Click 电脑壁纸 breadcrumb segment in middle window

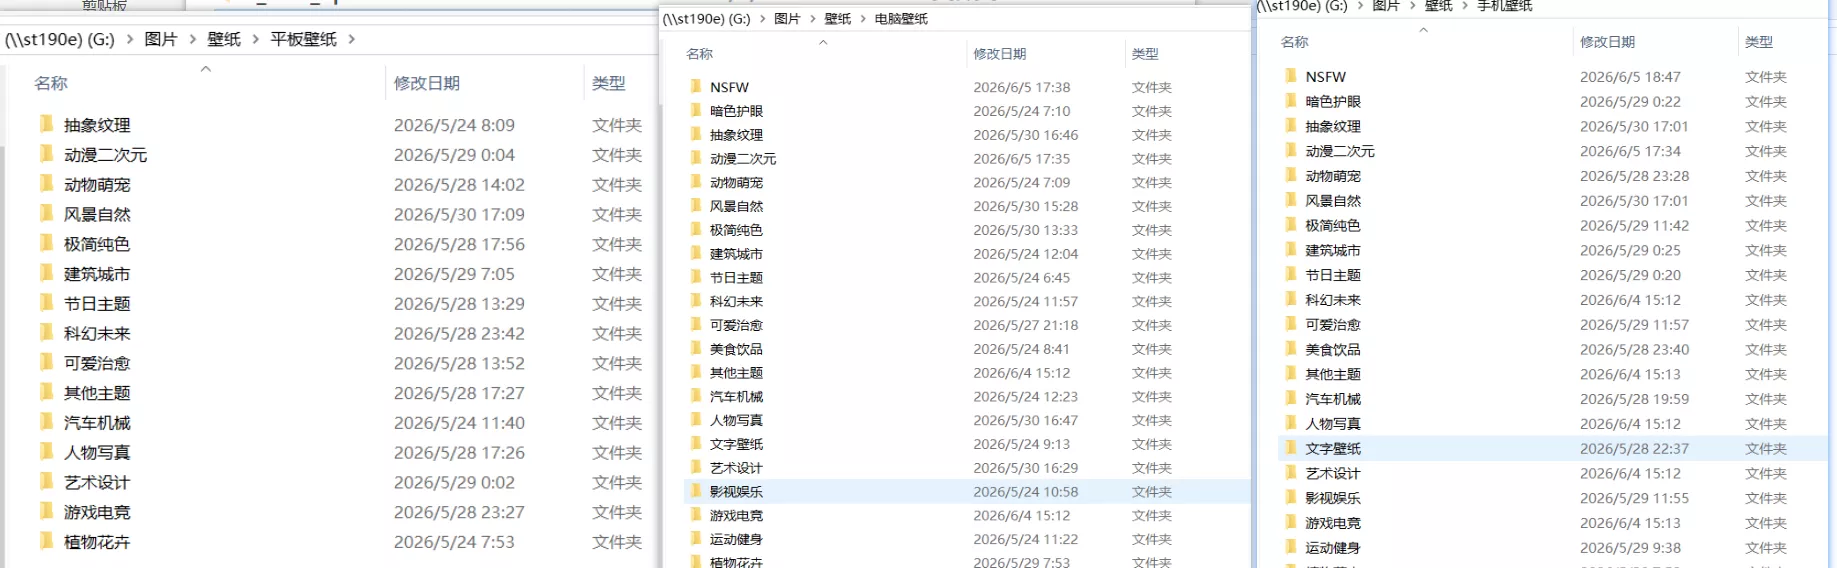tap(901, 18)
